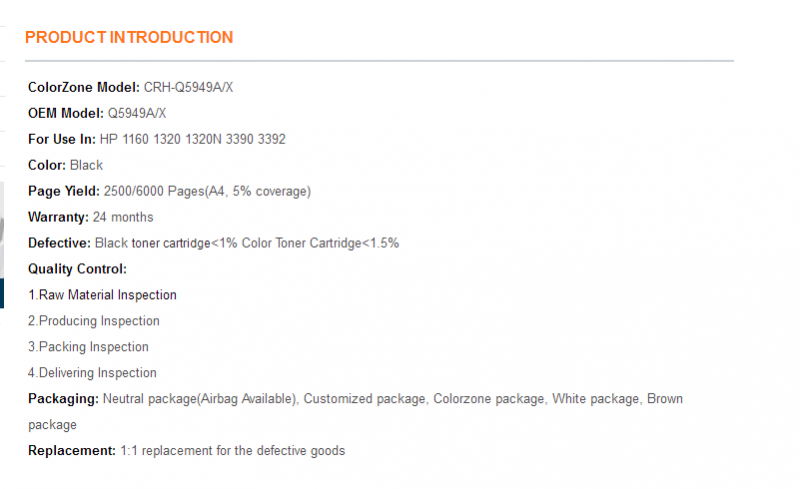800x489 pixels.
Task: Click 2.Producing Inspection line
Action: pos(94,321)
